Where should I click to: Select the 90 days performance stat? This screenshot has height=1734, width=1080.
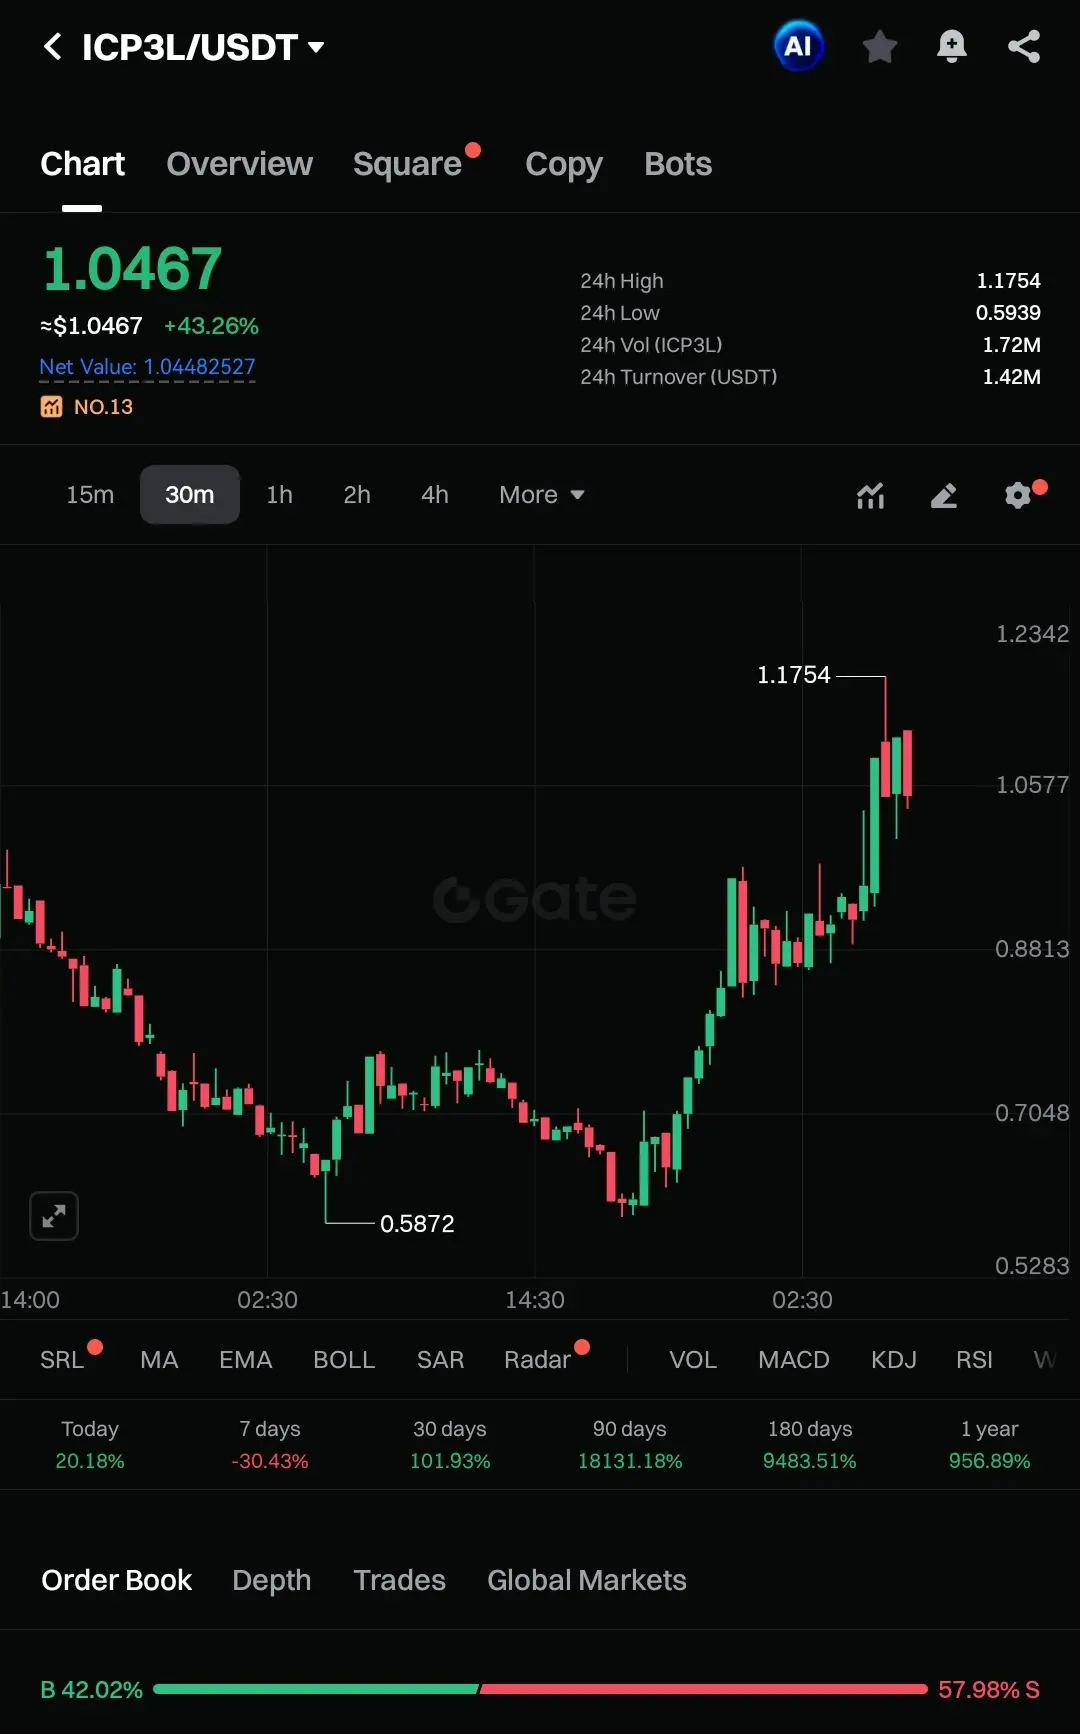pos(630,1445)
